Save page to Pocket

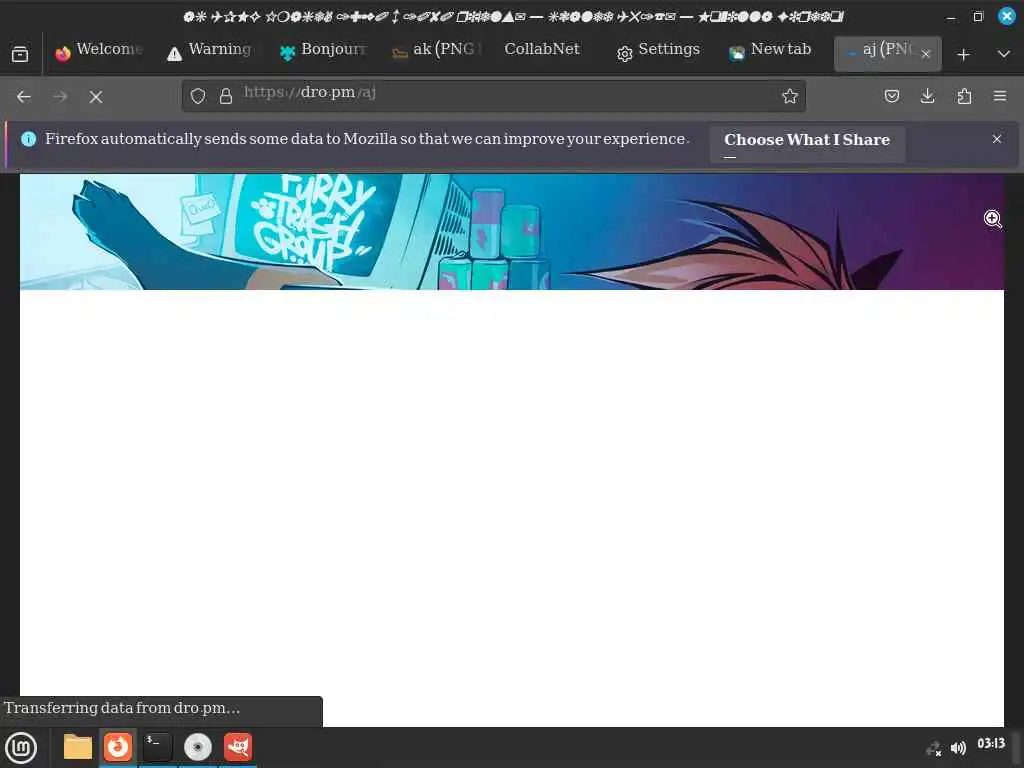tap(891, 97)
